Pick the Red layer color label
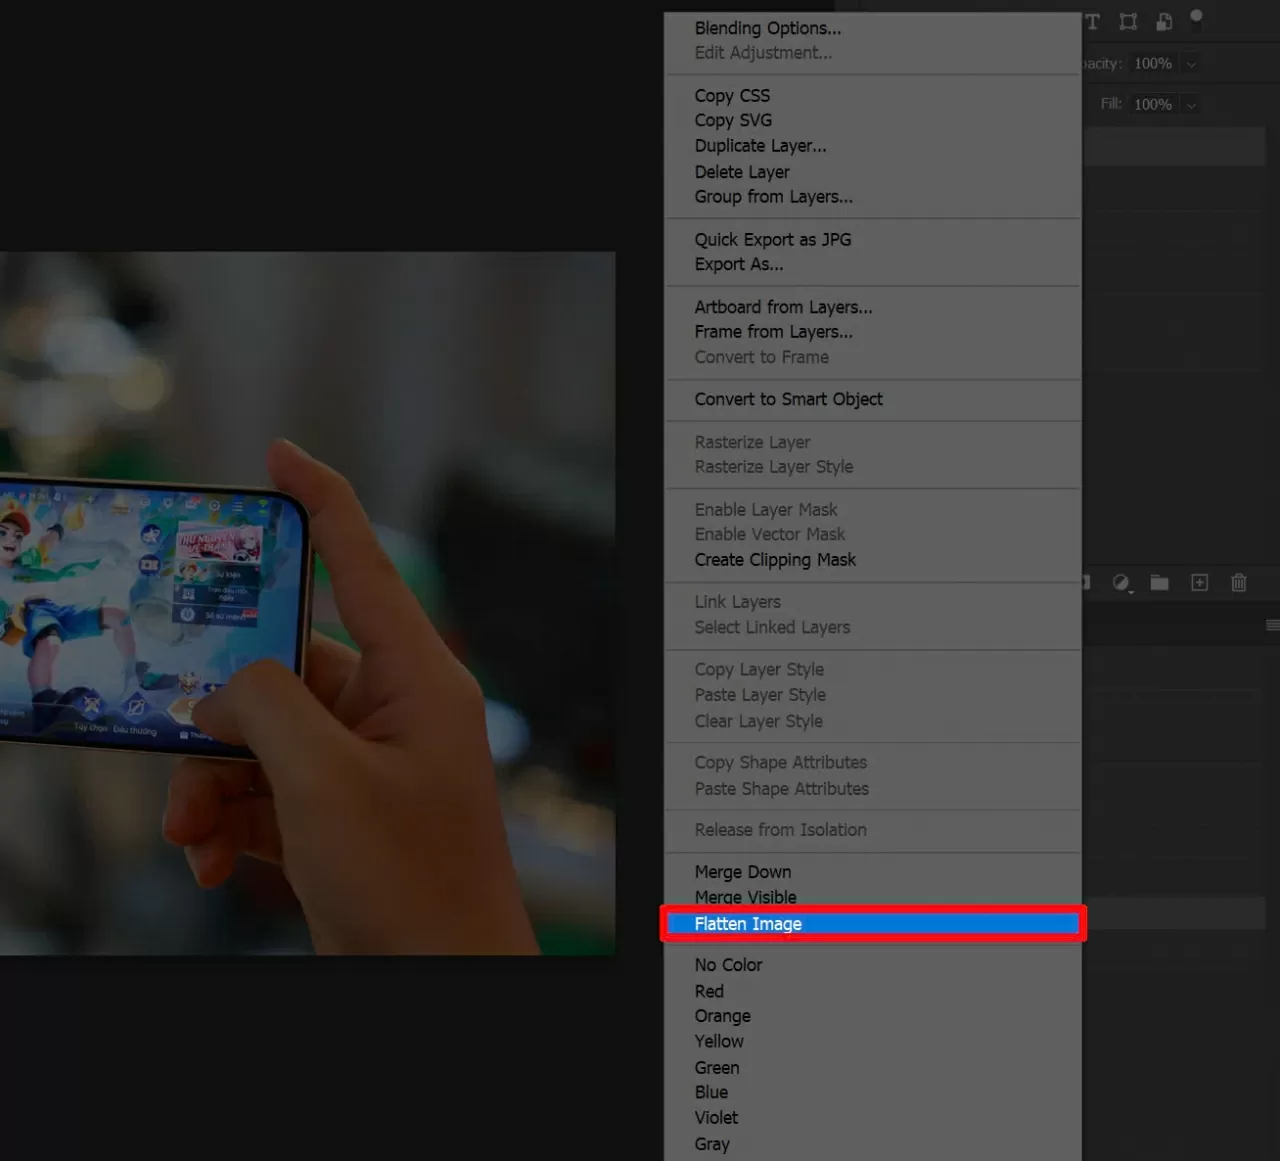The width and height of the screenshot is (1280, 1161). pos(709,991)
